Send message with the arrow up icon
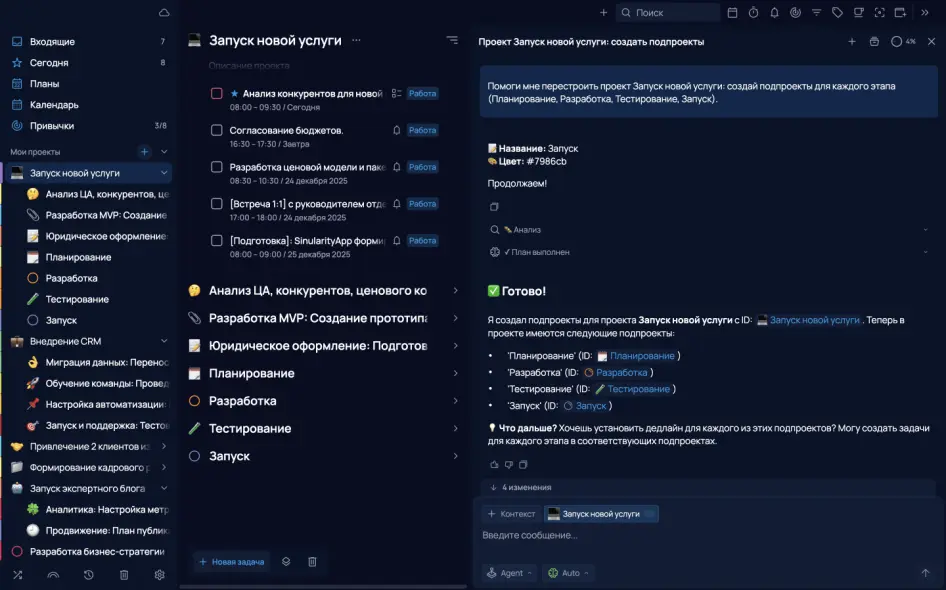 coord(925,573)
